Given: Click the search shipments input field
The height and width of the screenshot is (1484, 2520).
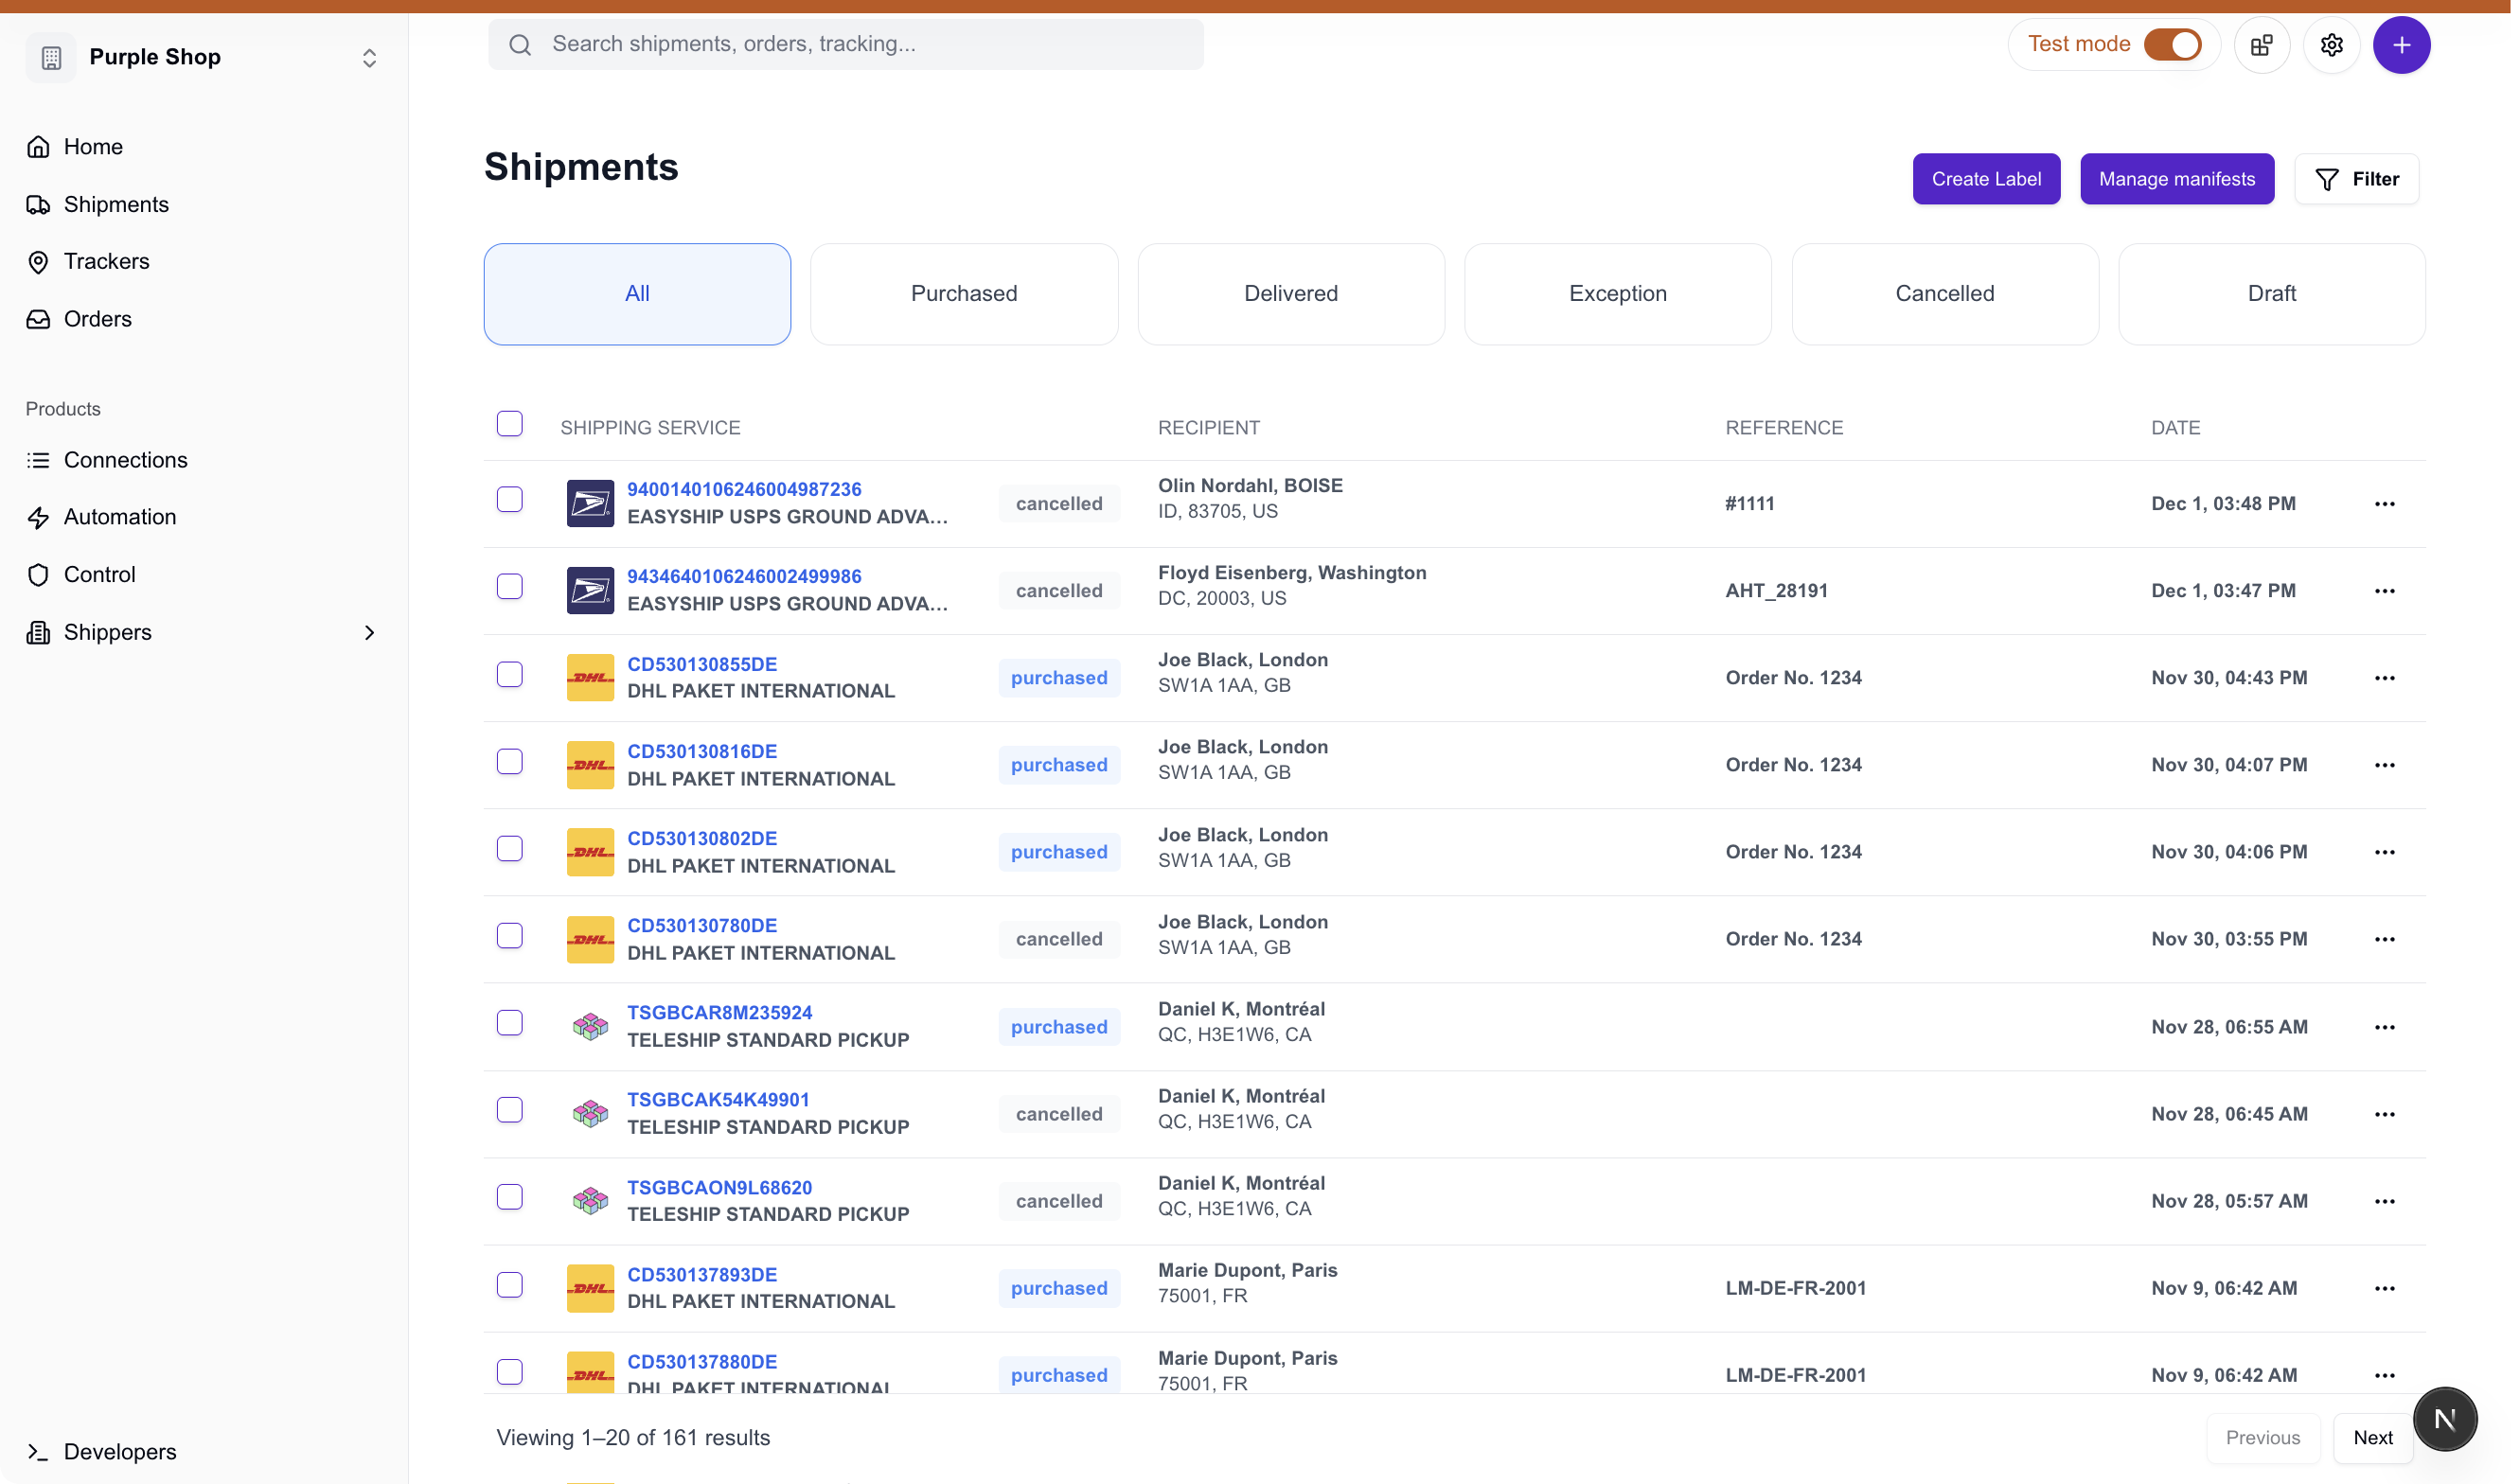Looking at the screenshot, I should click(845, 44).
